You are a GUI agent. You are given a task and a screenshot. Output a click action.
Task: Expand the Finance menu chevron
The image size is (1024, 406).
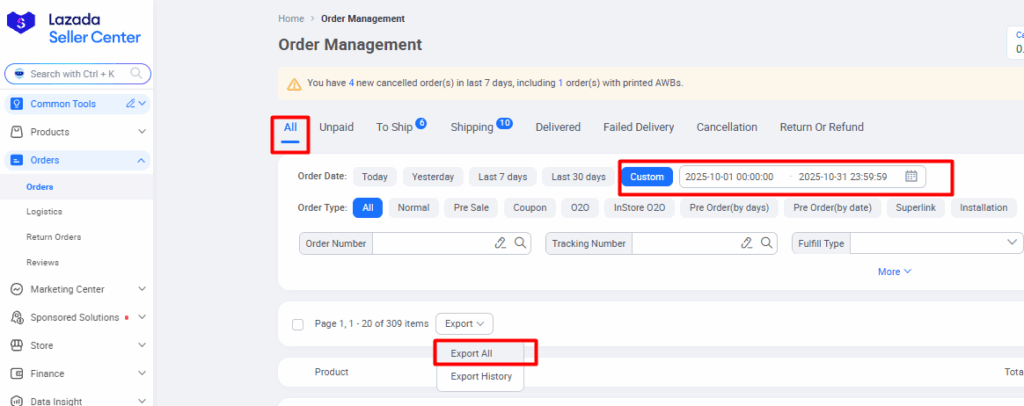click(x=142, y=373)
